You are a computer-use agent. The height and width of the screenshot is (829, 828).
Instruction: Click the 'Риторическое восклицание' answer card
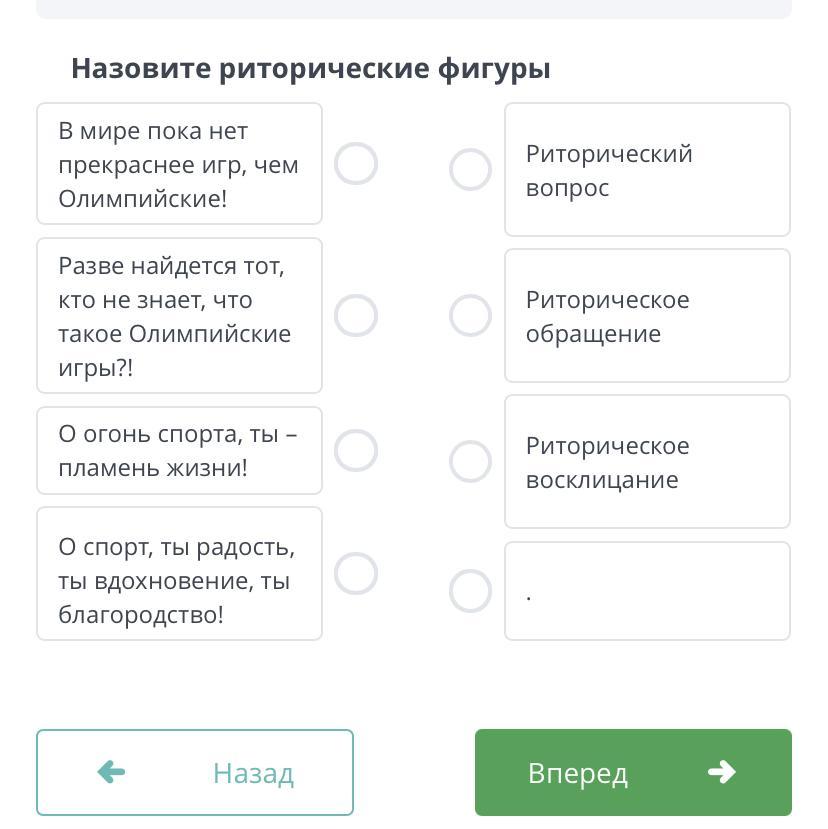coord(647,462)
